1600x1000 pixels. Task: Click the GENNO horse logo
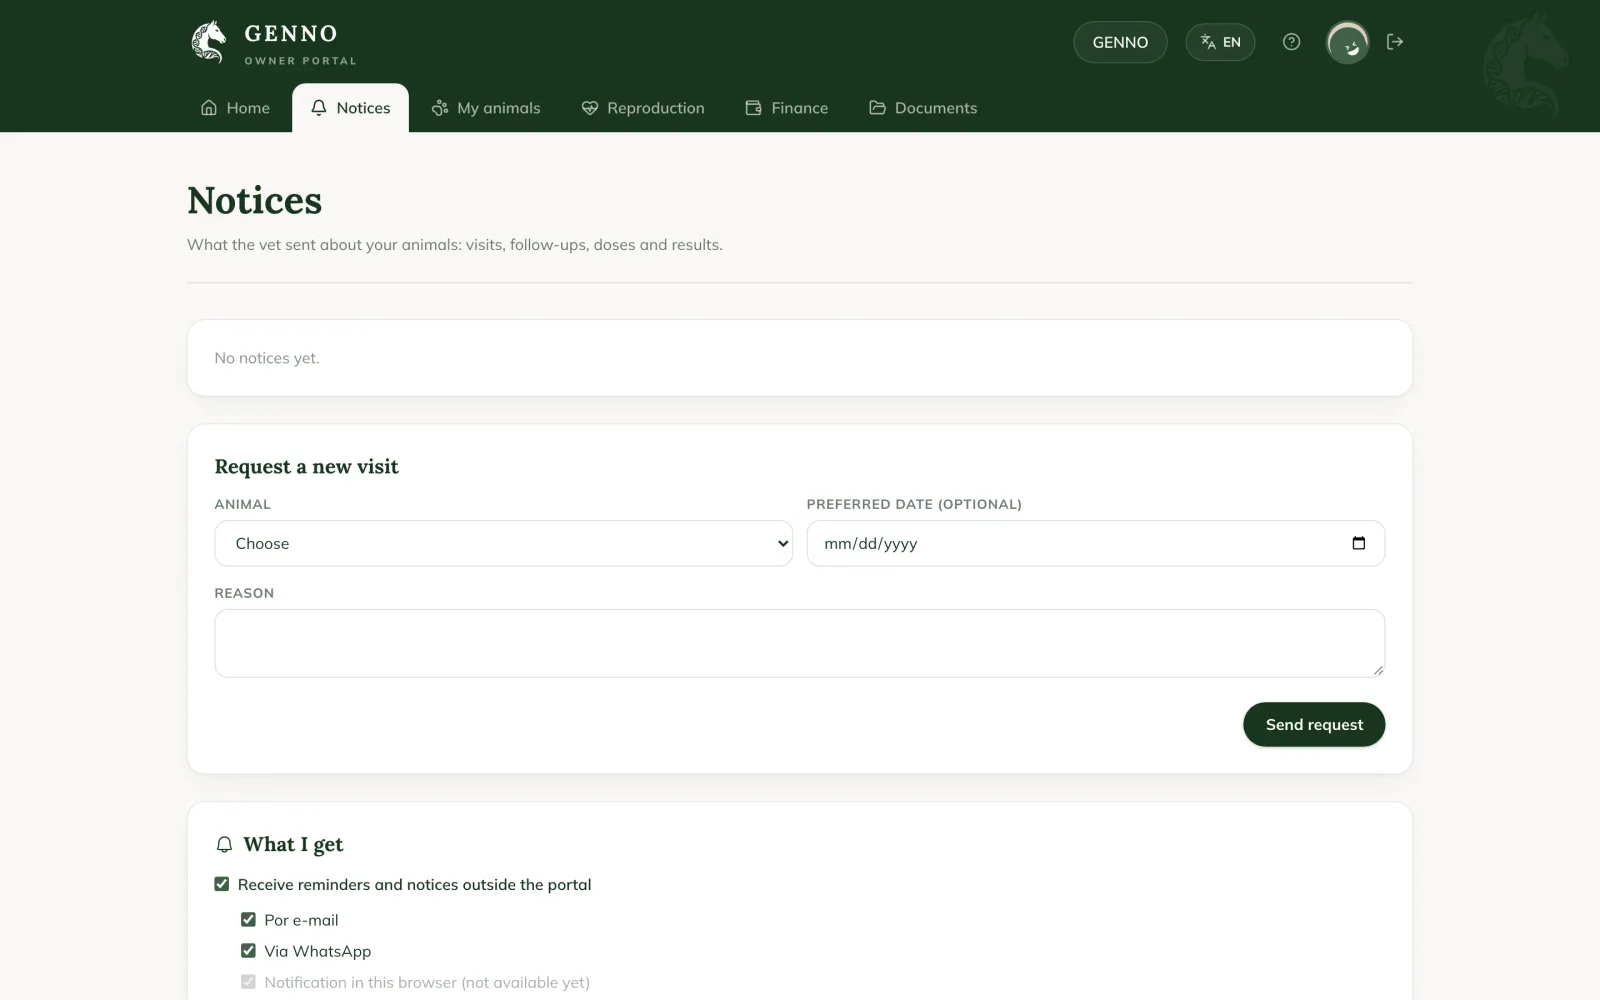[x=209, y=42]
